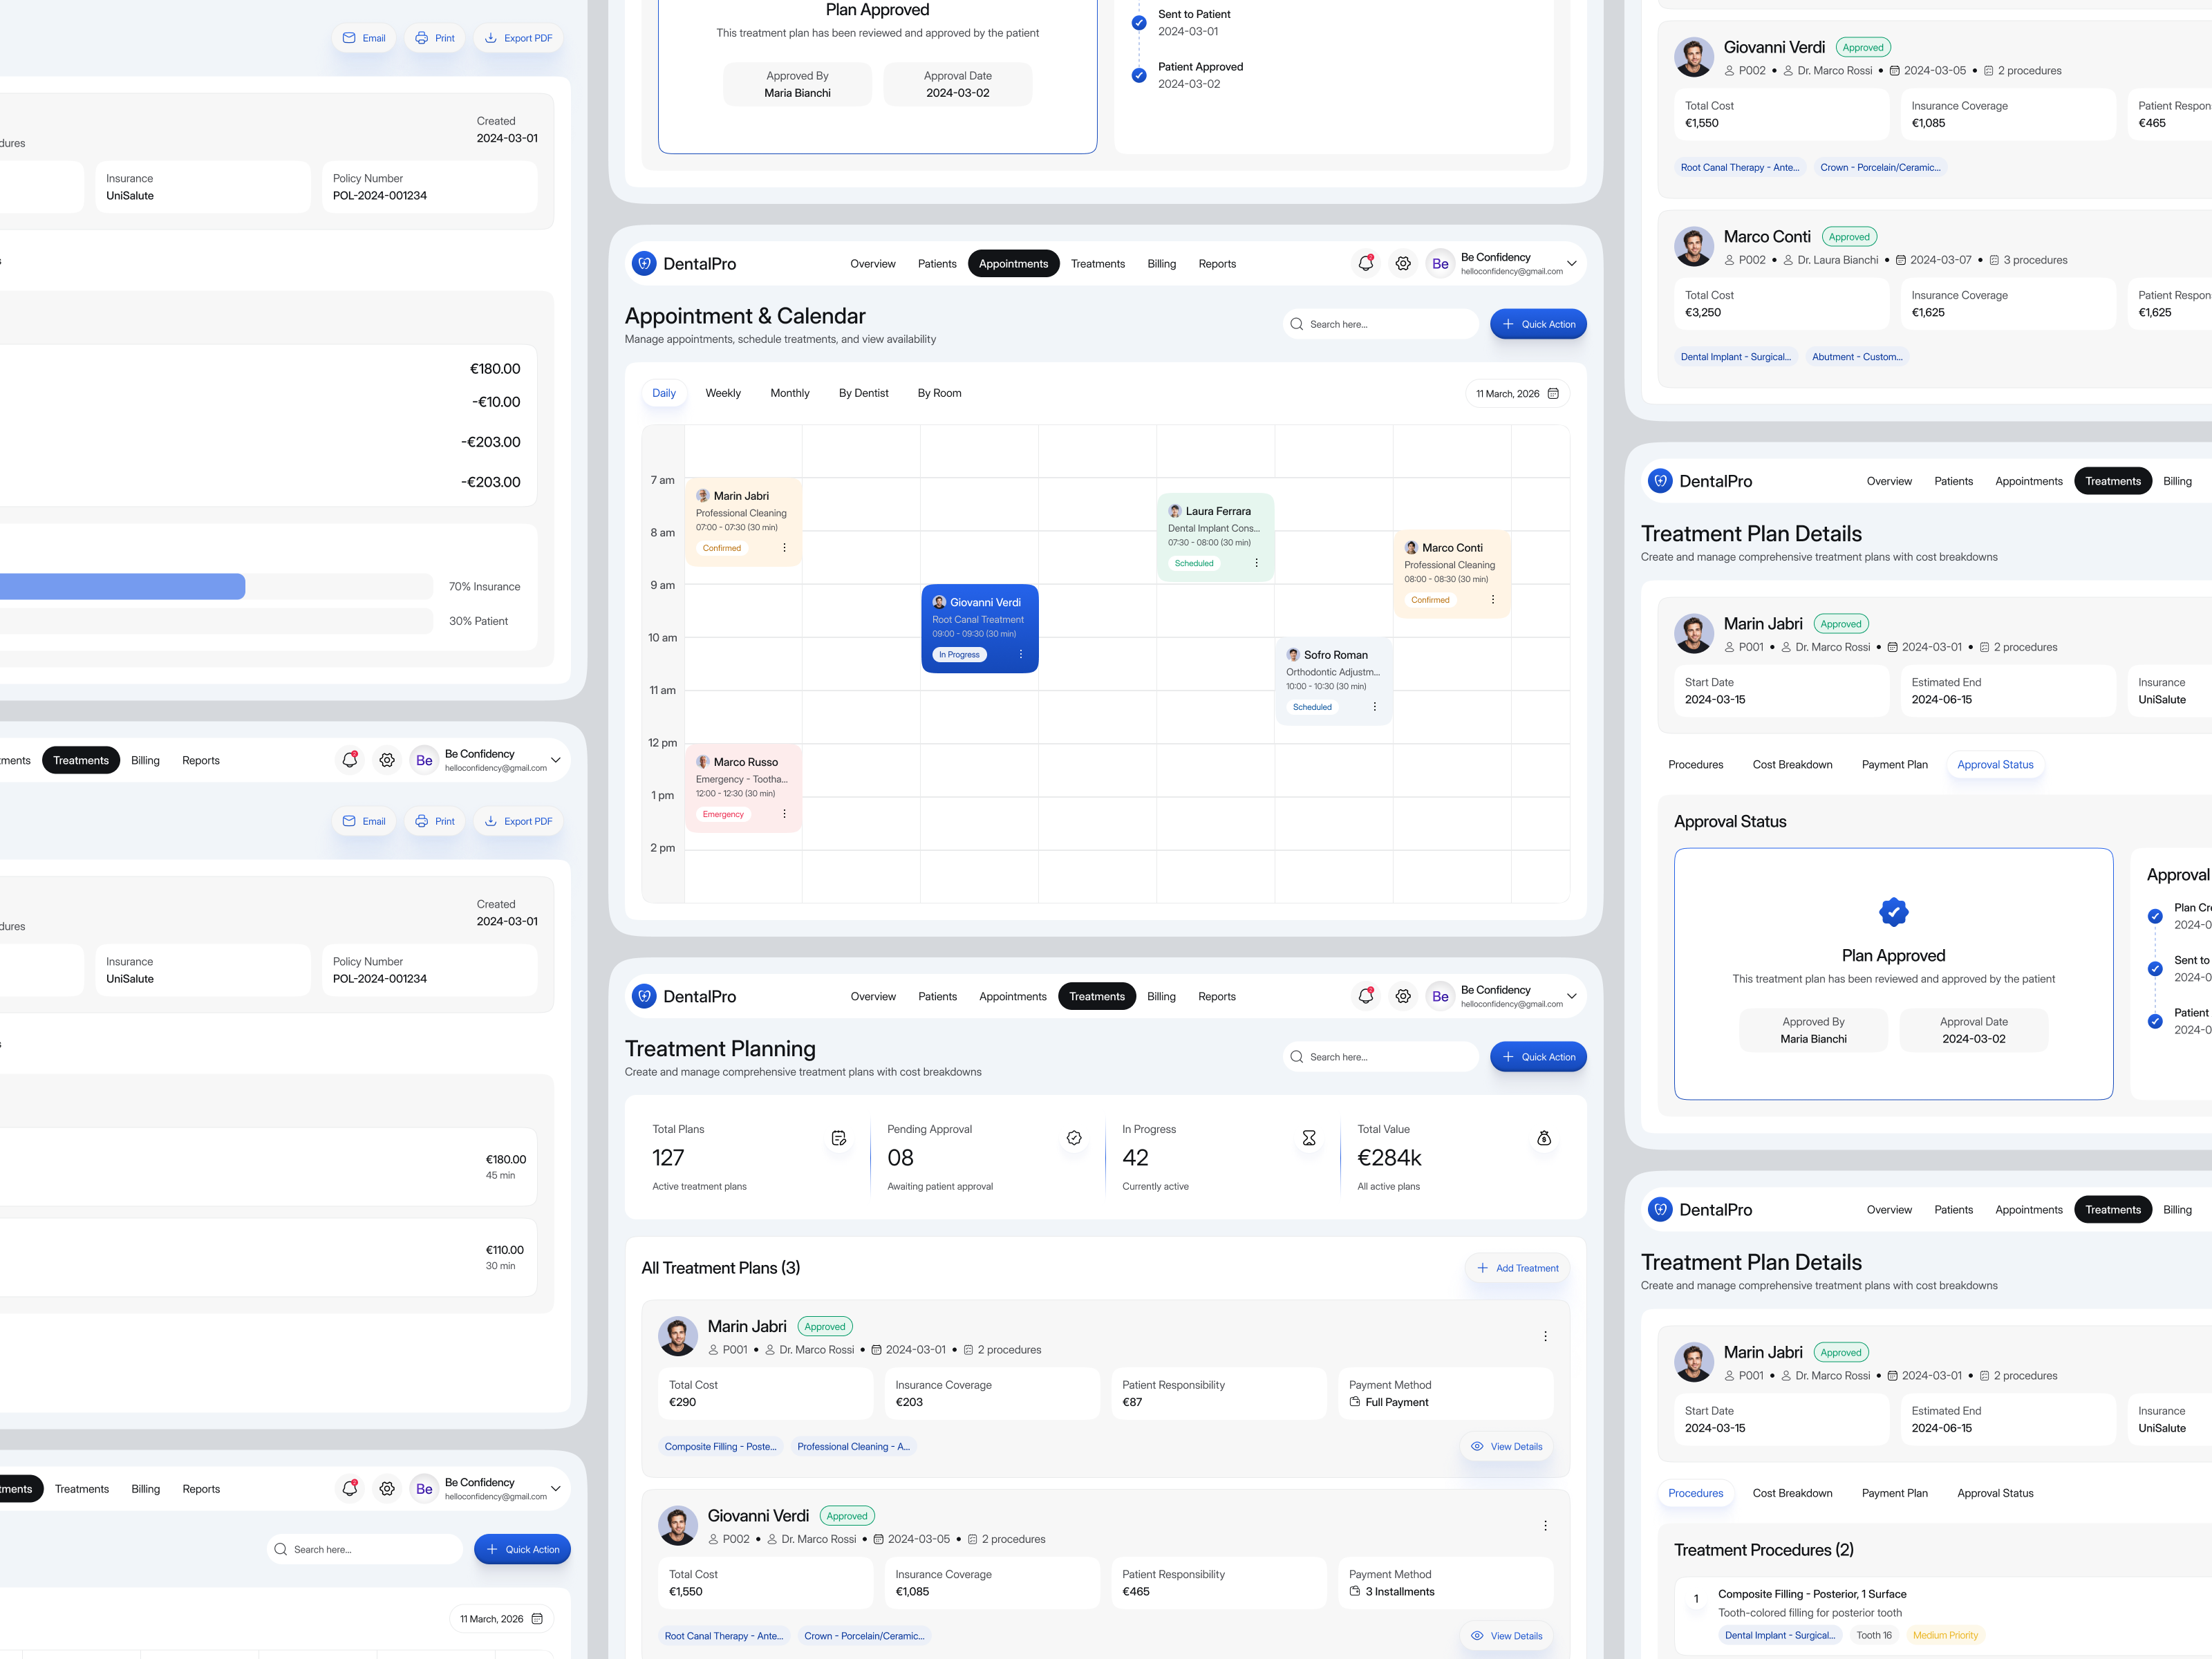Click the Add Treatment button
The image size is (2212, 1659).
1517,1267
